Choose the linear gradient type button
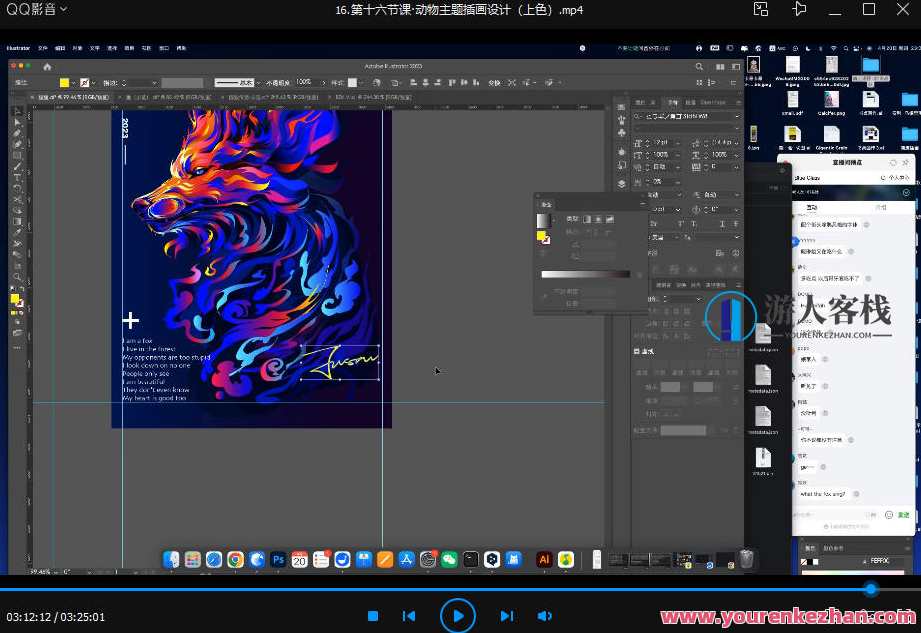The width and height of the screenshot is (921, 633). click(x=586, y=219)
